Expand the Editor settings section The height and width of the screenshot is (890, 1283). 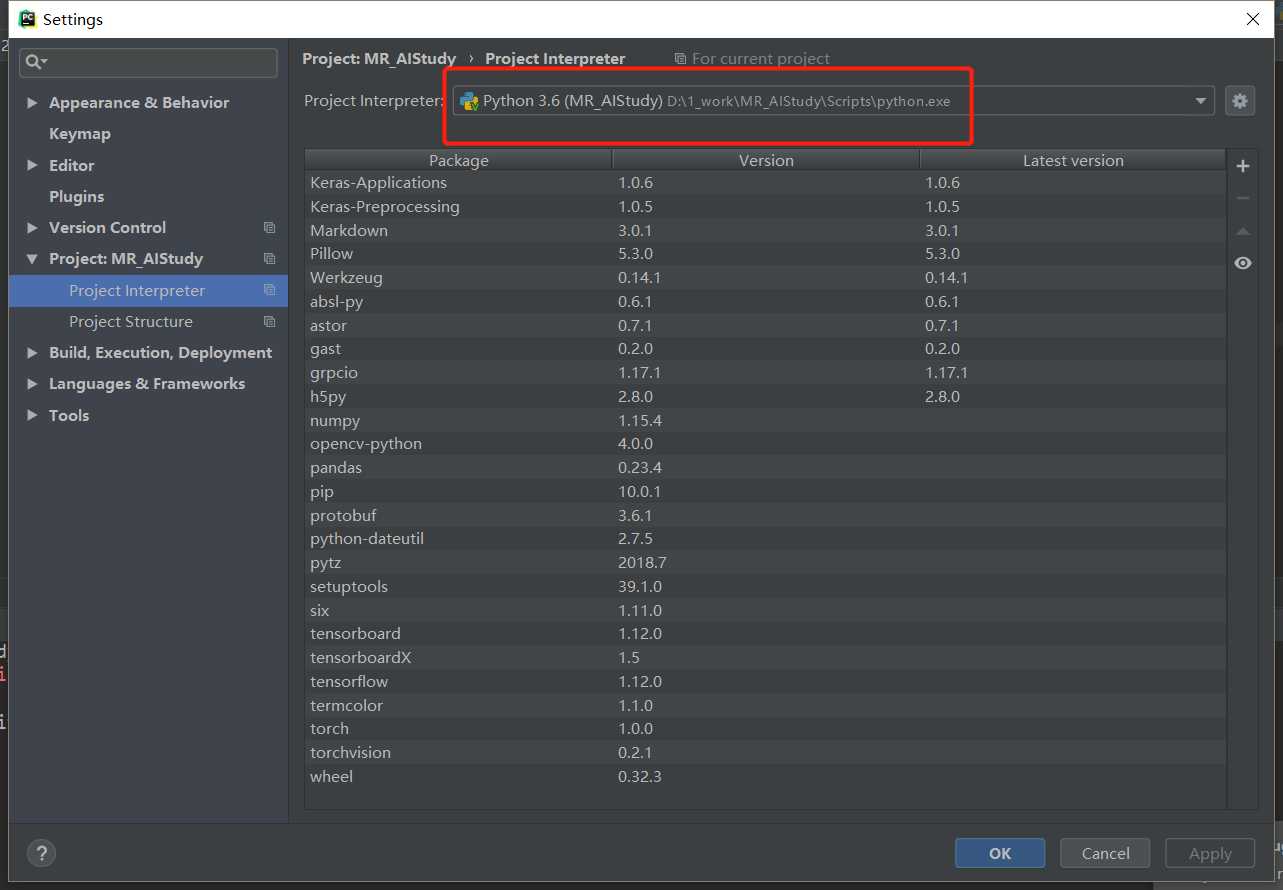[x=32, y=166]
